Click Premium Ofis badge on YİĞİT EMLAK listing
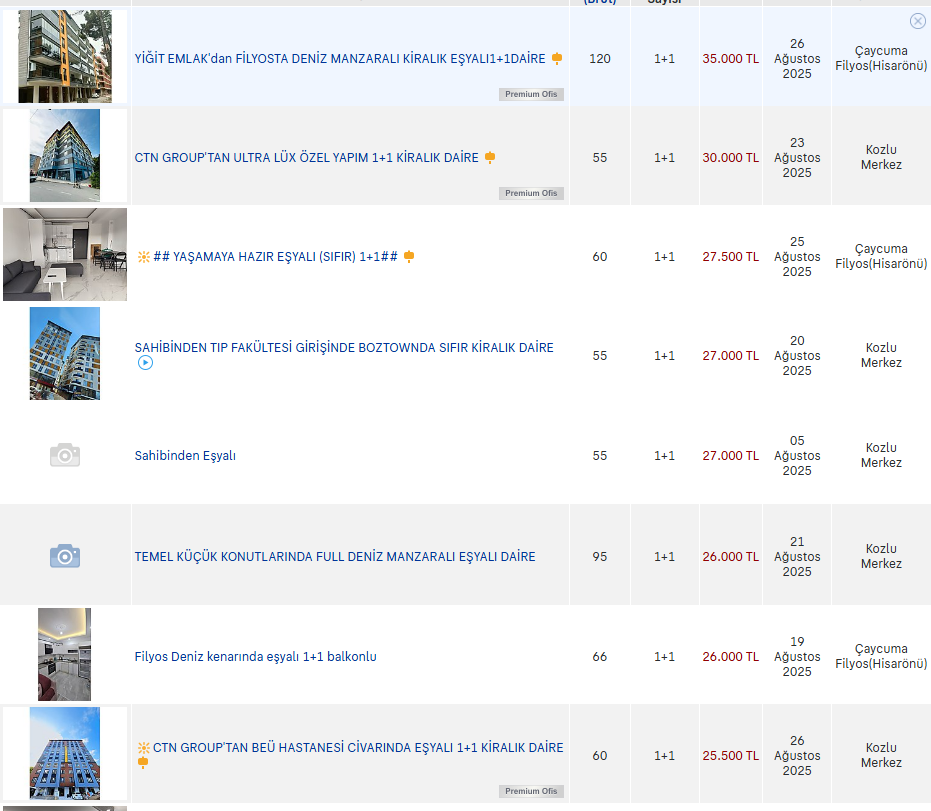 pyautogui.click(x=532, y=94)
